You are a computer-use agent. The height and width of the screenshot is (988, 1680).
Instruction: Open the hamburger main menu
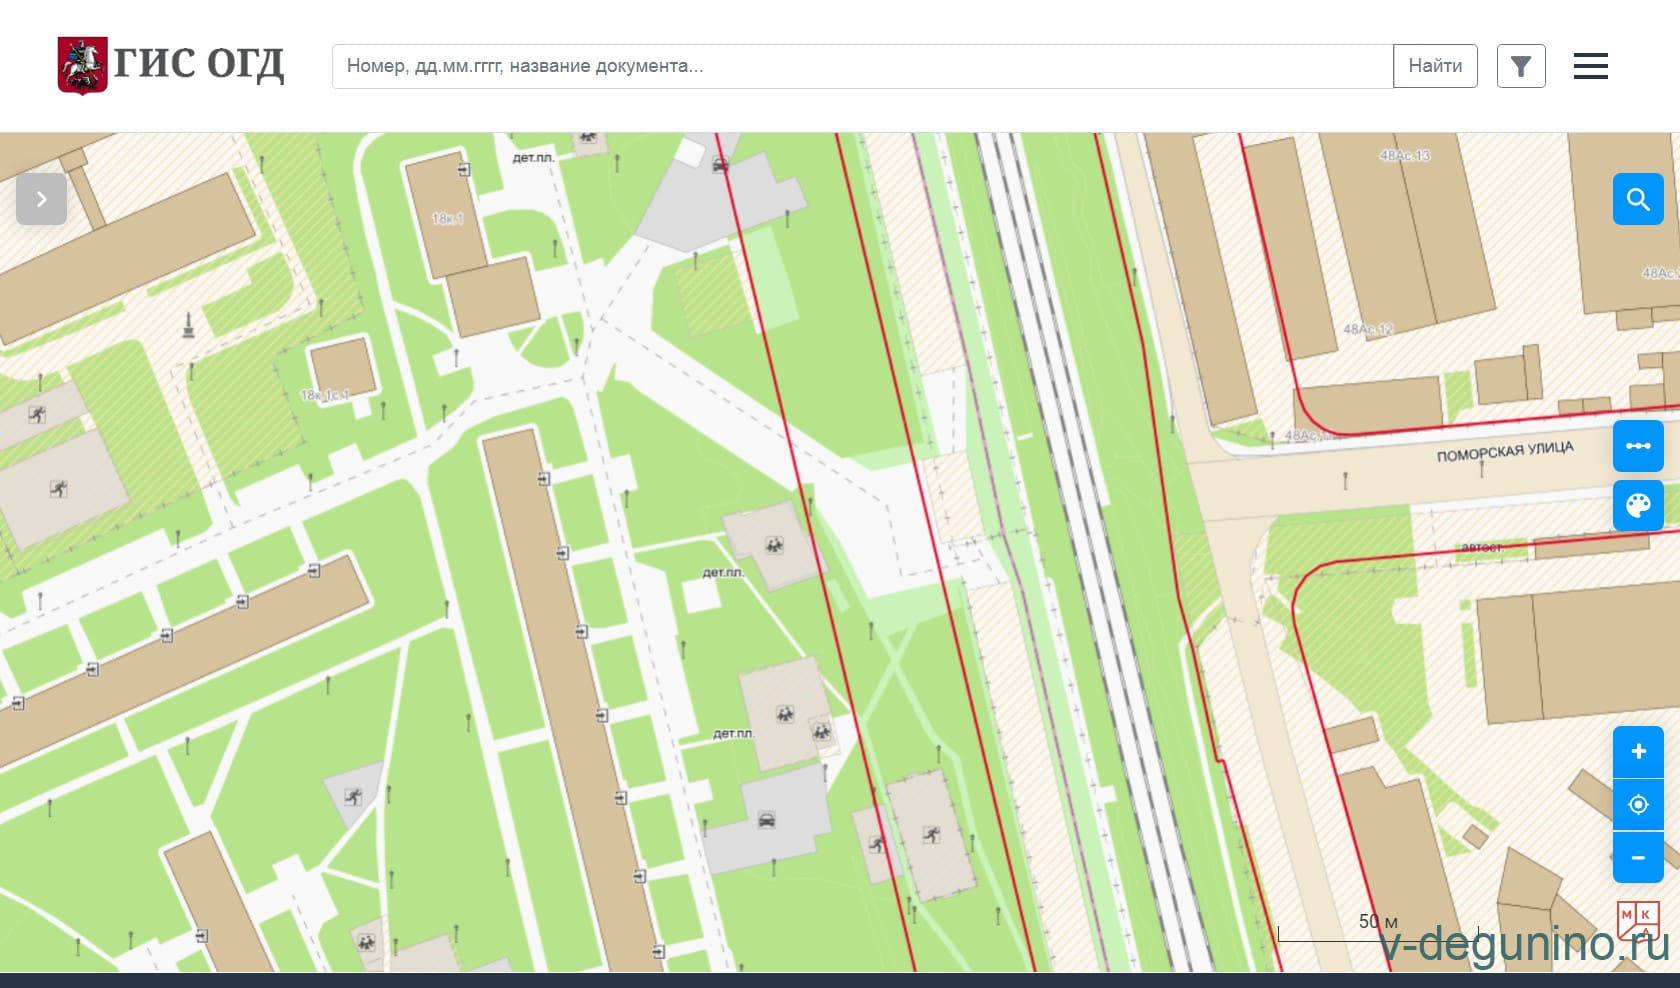coord(1590,66)
